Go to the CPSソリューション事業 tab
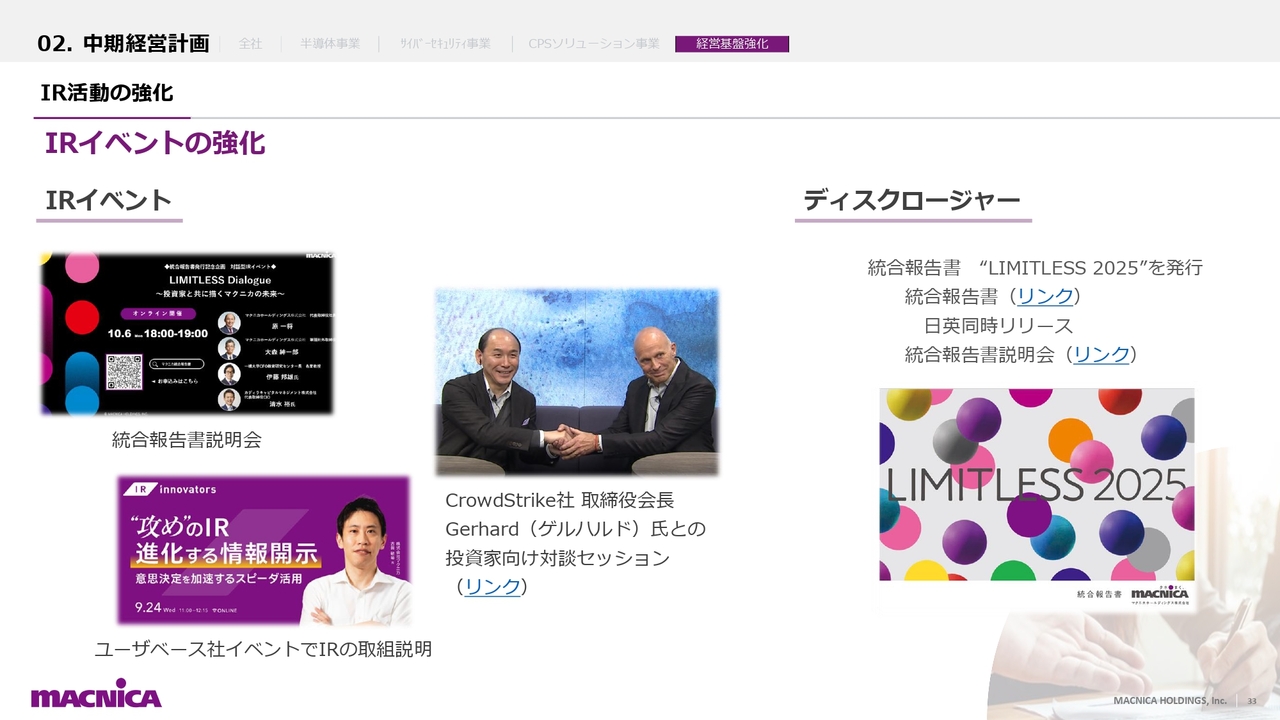This screenshot has width=1280, height=720. click(x=594, y=44)
